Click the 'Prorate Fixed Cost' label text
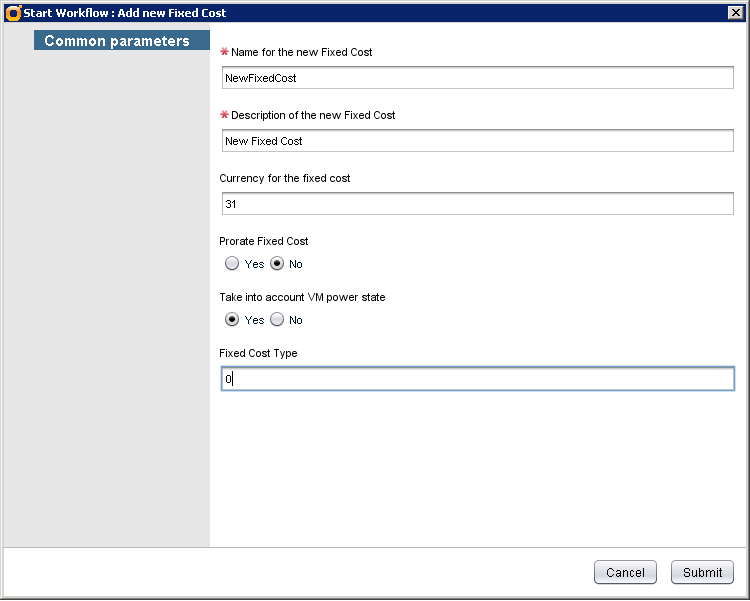 pyautogui.click(x=264, y=241)
